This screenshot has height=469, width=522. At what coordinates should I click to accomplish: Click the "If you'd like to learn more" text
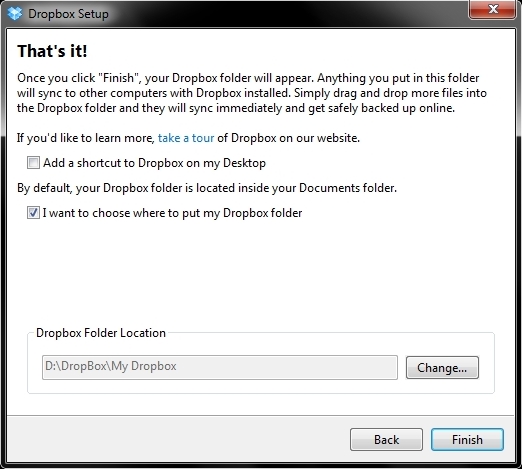click(86, 138)
